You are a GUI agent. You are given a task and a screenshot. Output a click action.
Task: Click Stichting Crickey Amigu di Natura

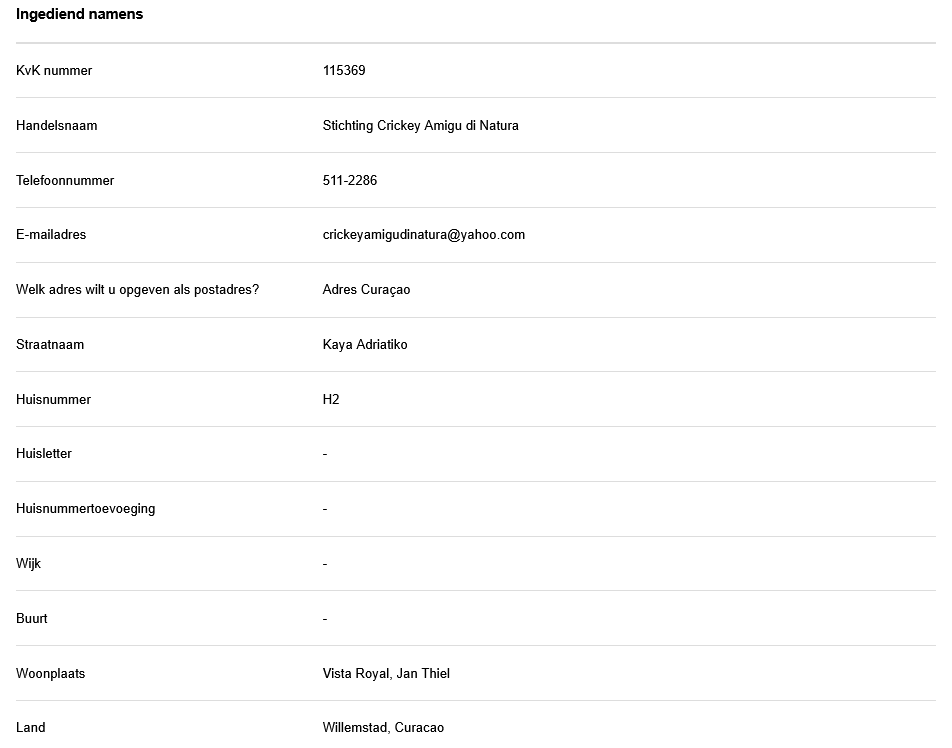(420, 126)
